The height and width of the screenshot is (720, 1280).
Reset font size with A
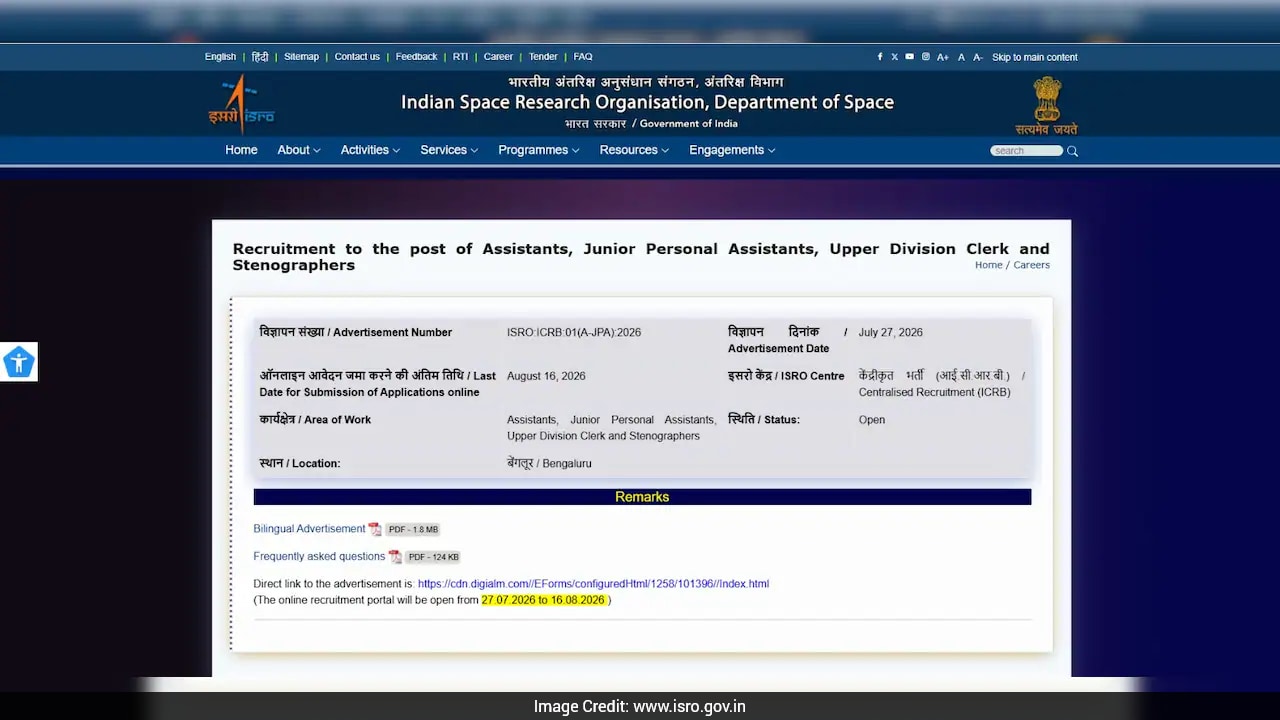(961, 57)
